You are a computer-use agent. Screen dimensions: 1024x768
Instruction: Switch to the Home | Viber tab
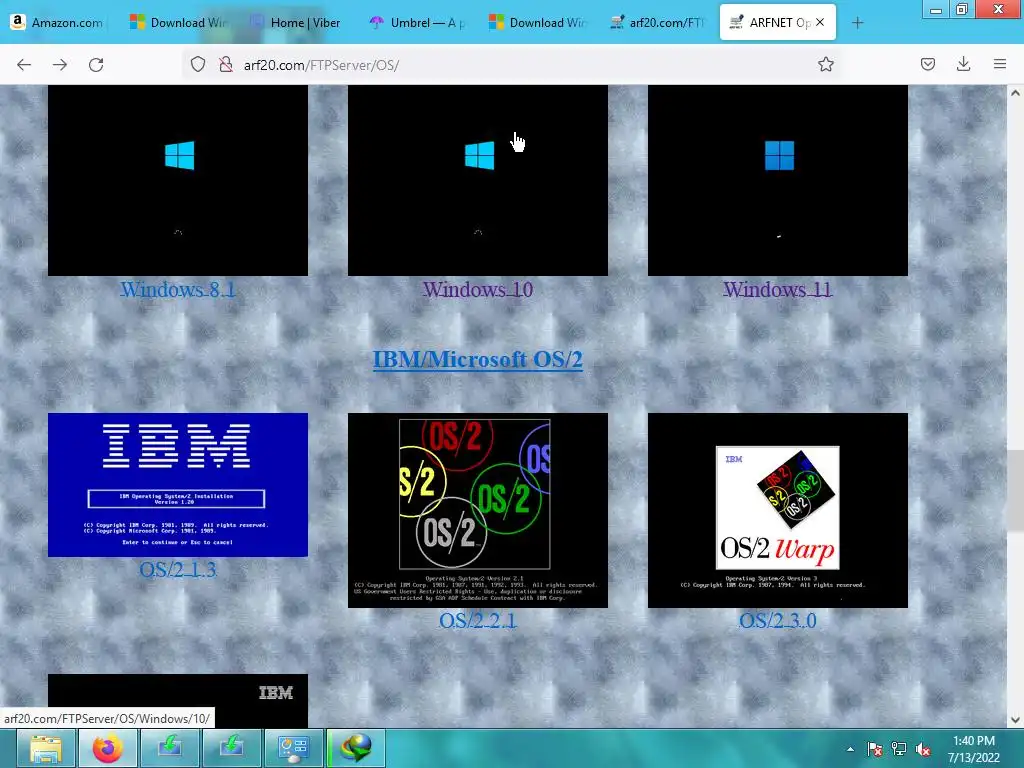(x=297, y=23)
